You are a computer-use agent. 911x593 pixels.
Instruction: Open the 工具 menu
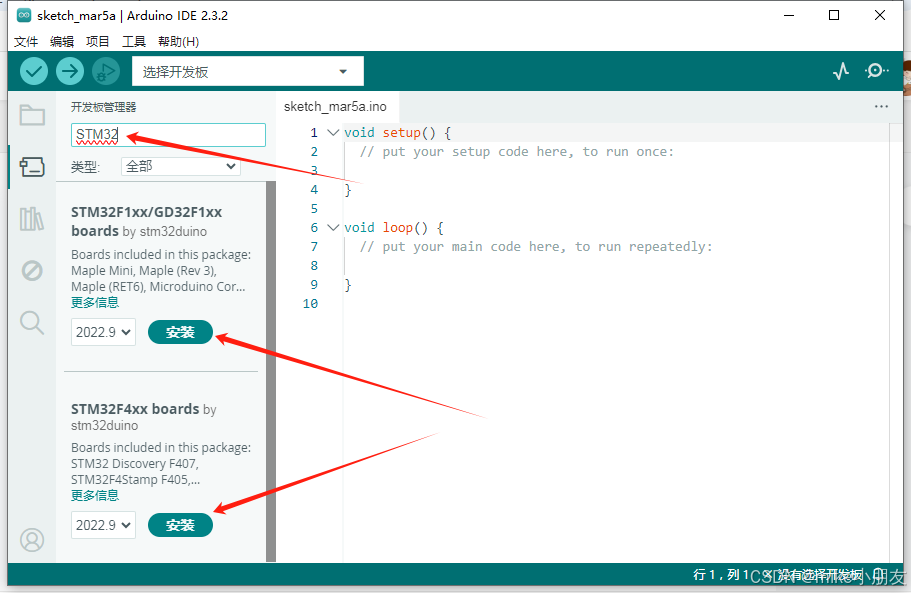pos(134,41)
